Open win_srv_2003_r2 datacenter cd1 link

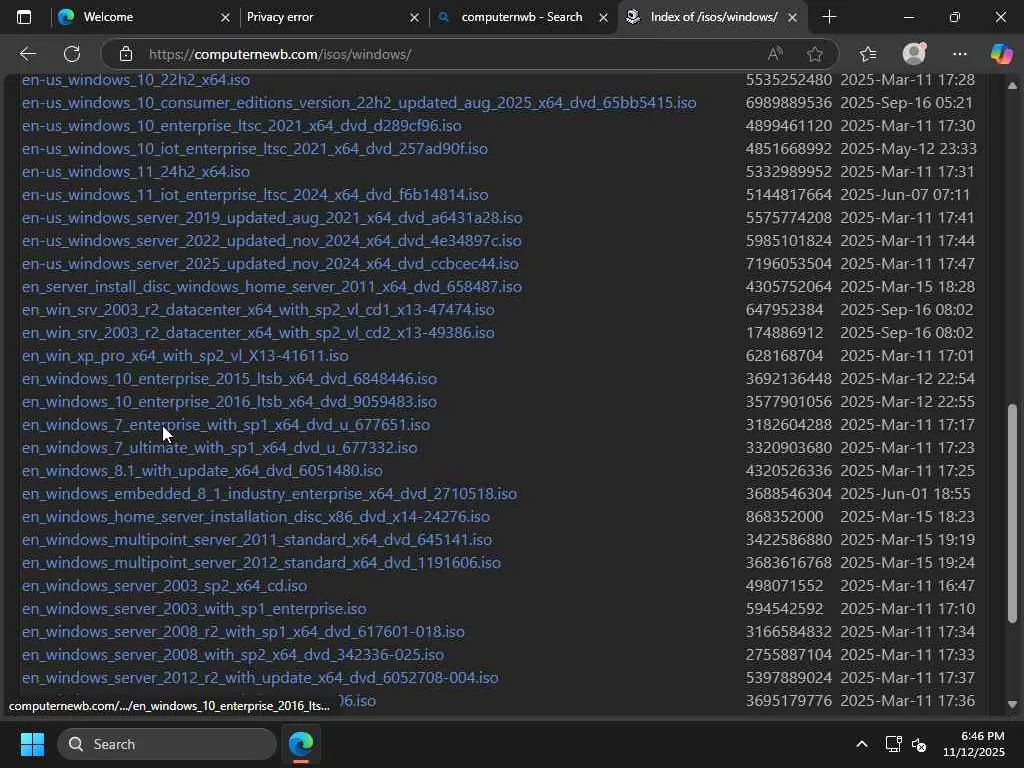pyautogui.click(x=258, y=310)
